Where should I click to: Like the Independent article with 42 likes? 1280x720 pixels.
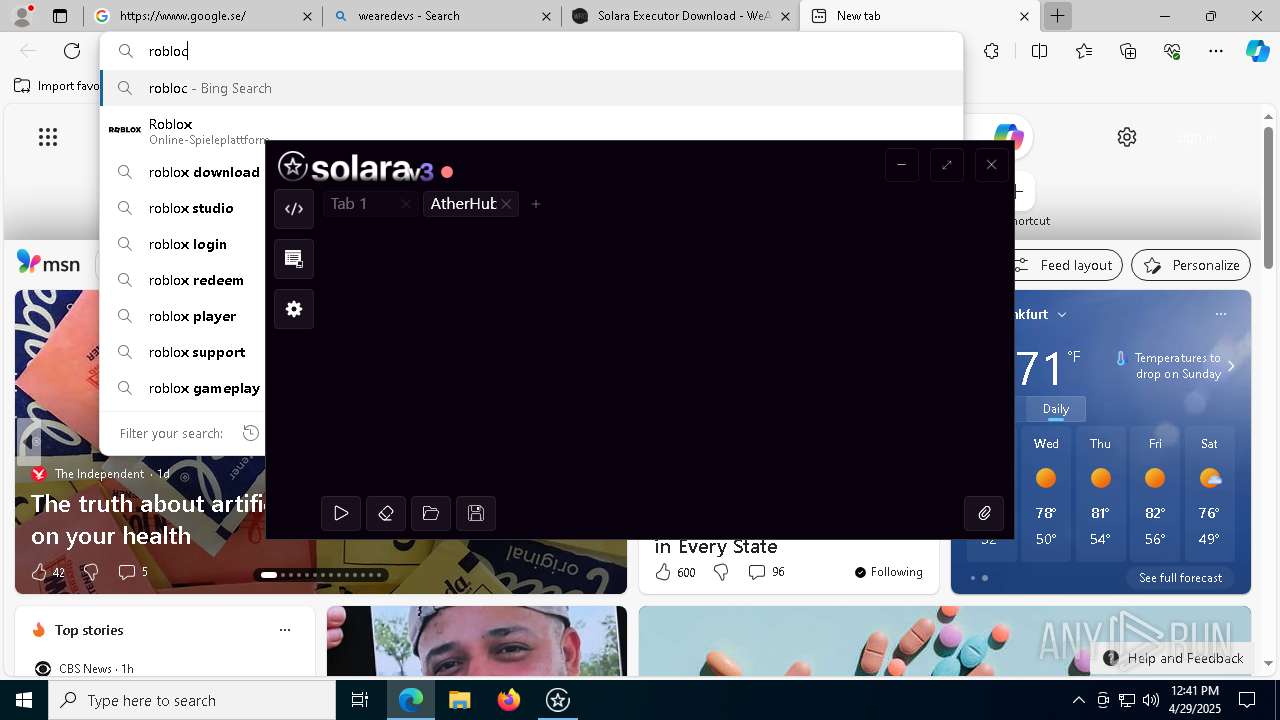tap(47, 572)
